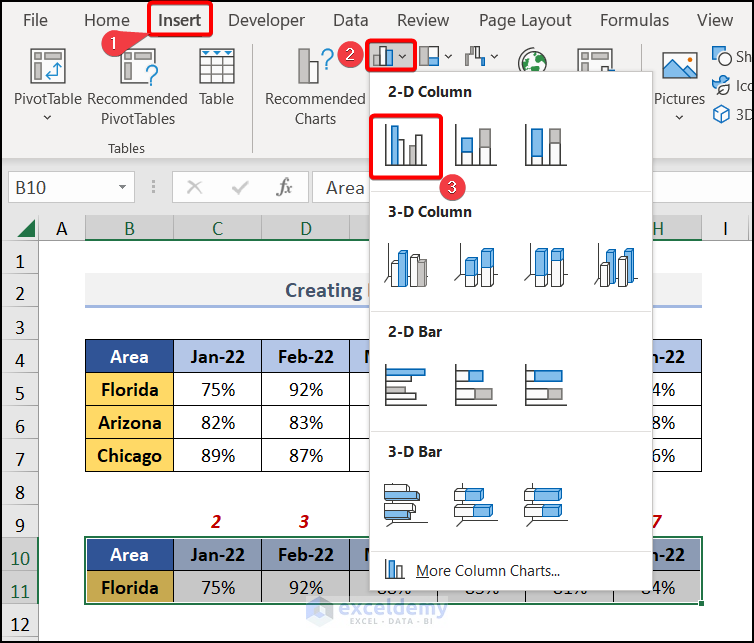The image size is (754, 643).
Task: Click the Area header in row 10
Action: (x=129, y=555)
